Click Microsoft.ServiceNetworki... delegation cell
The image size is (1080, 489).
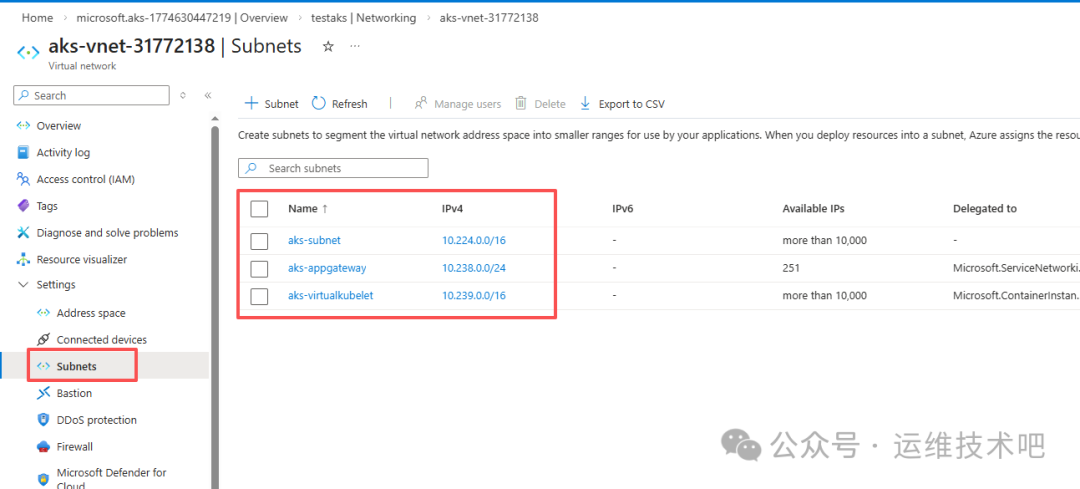click(1016, 268)
